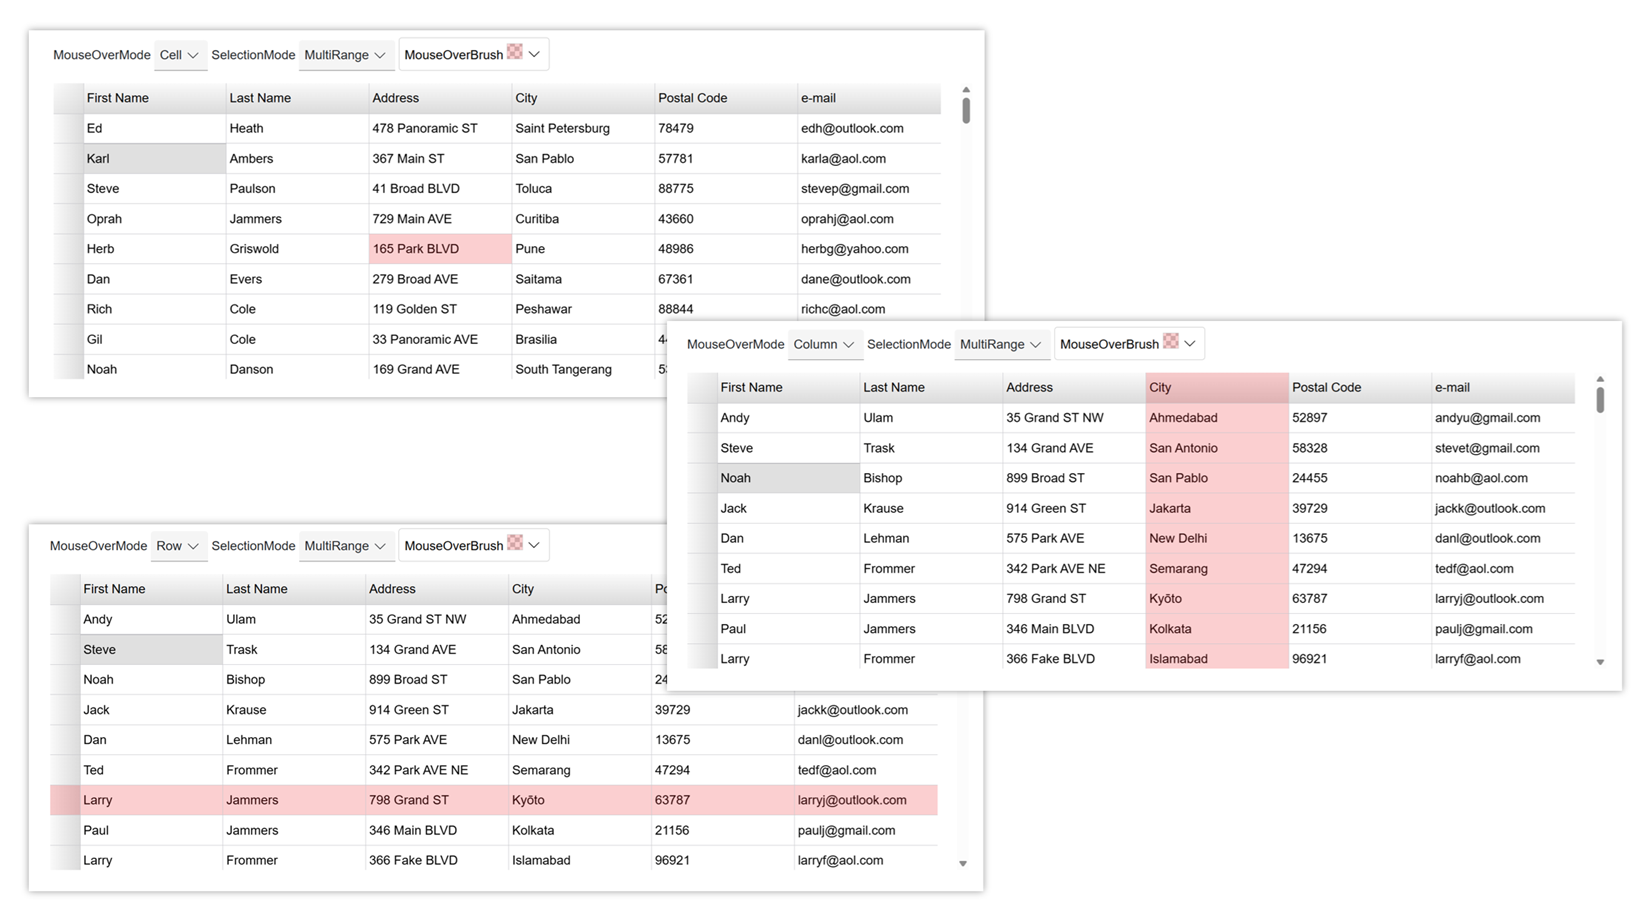Viewport: 1650px width, 923px height.
Task: Open SelectionMode MultiRange dropdown in right window
Action: 1001,344
